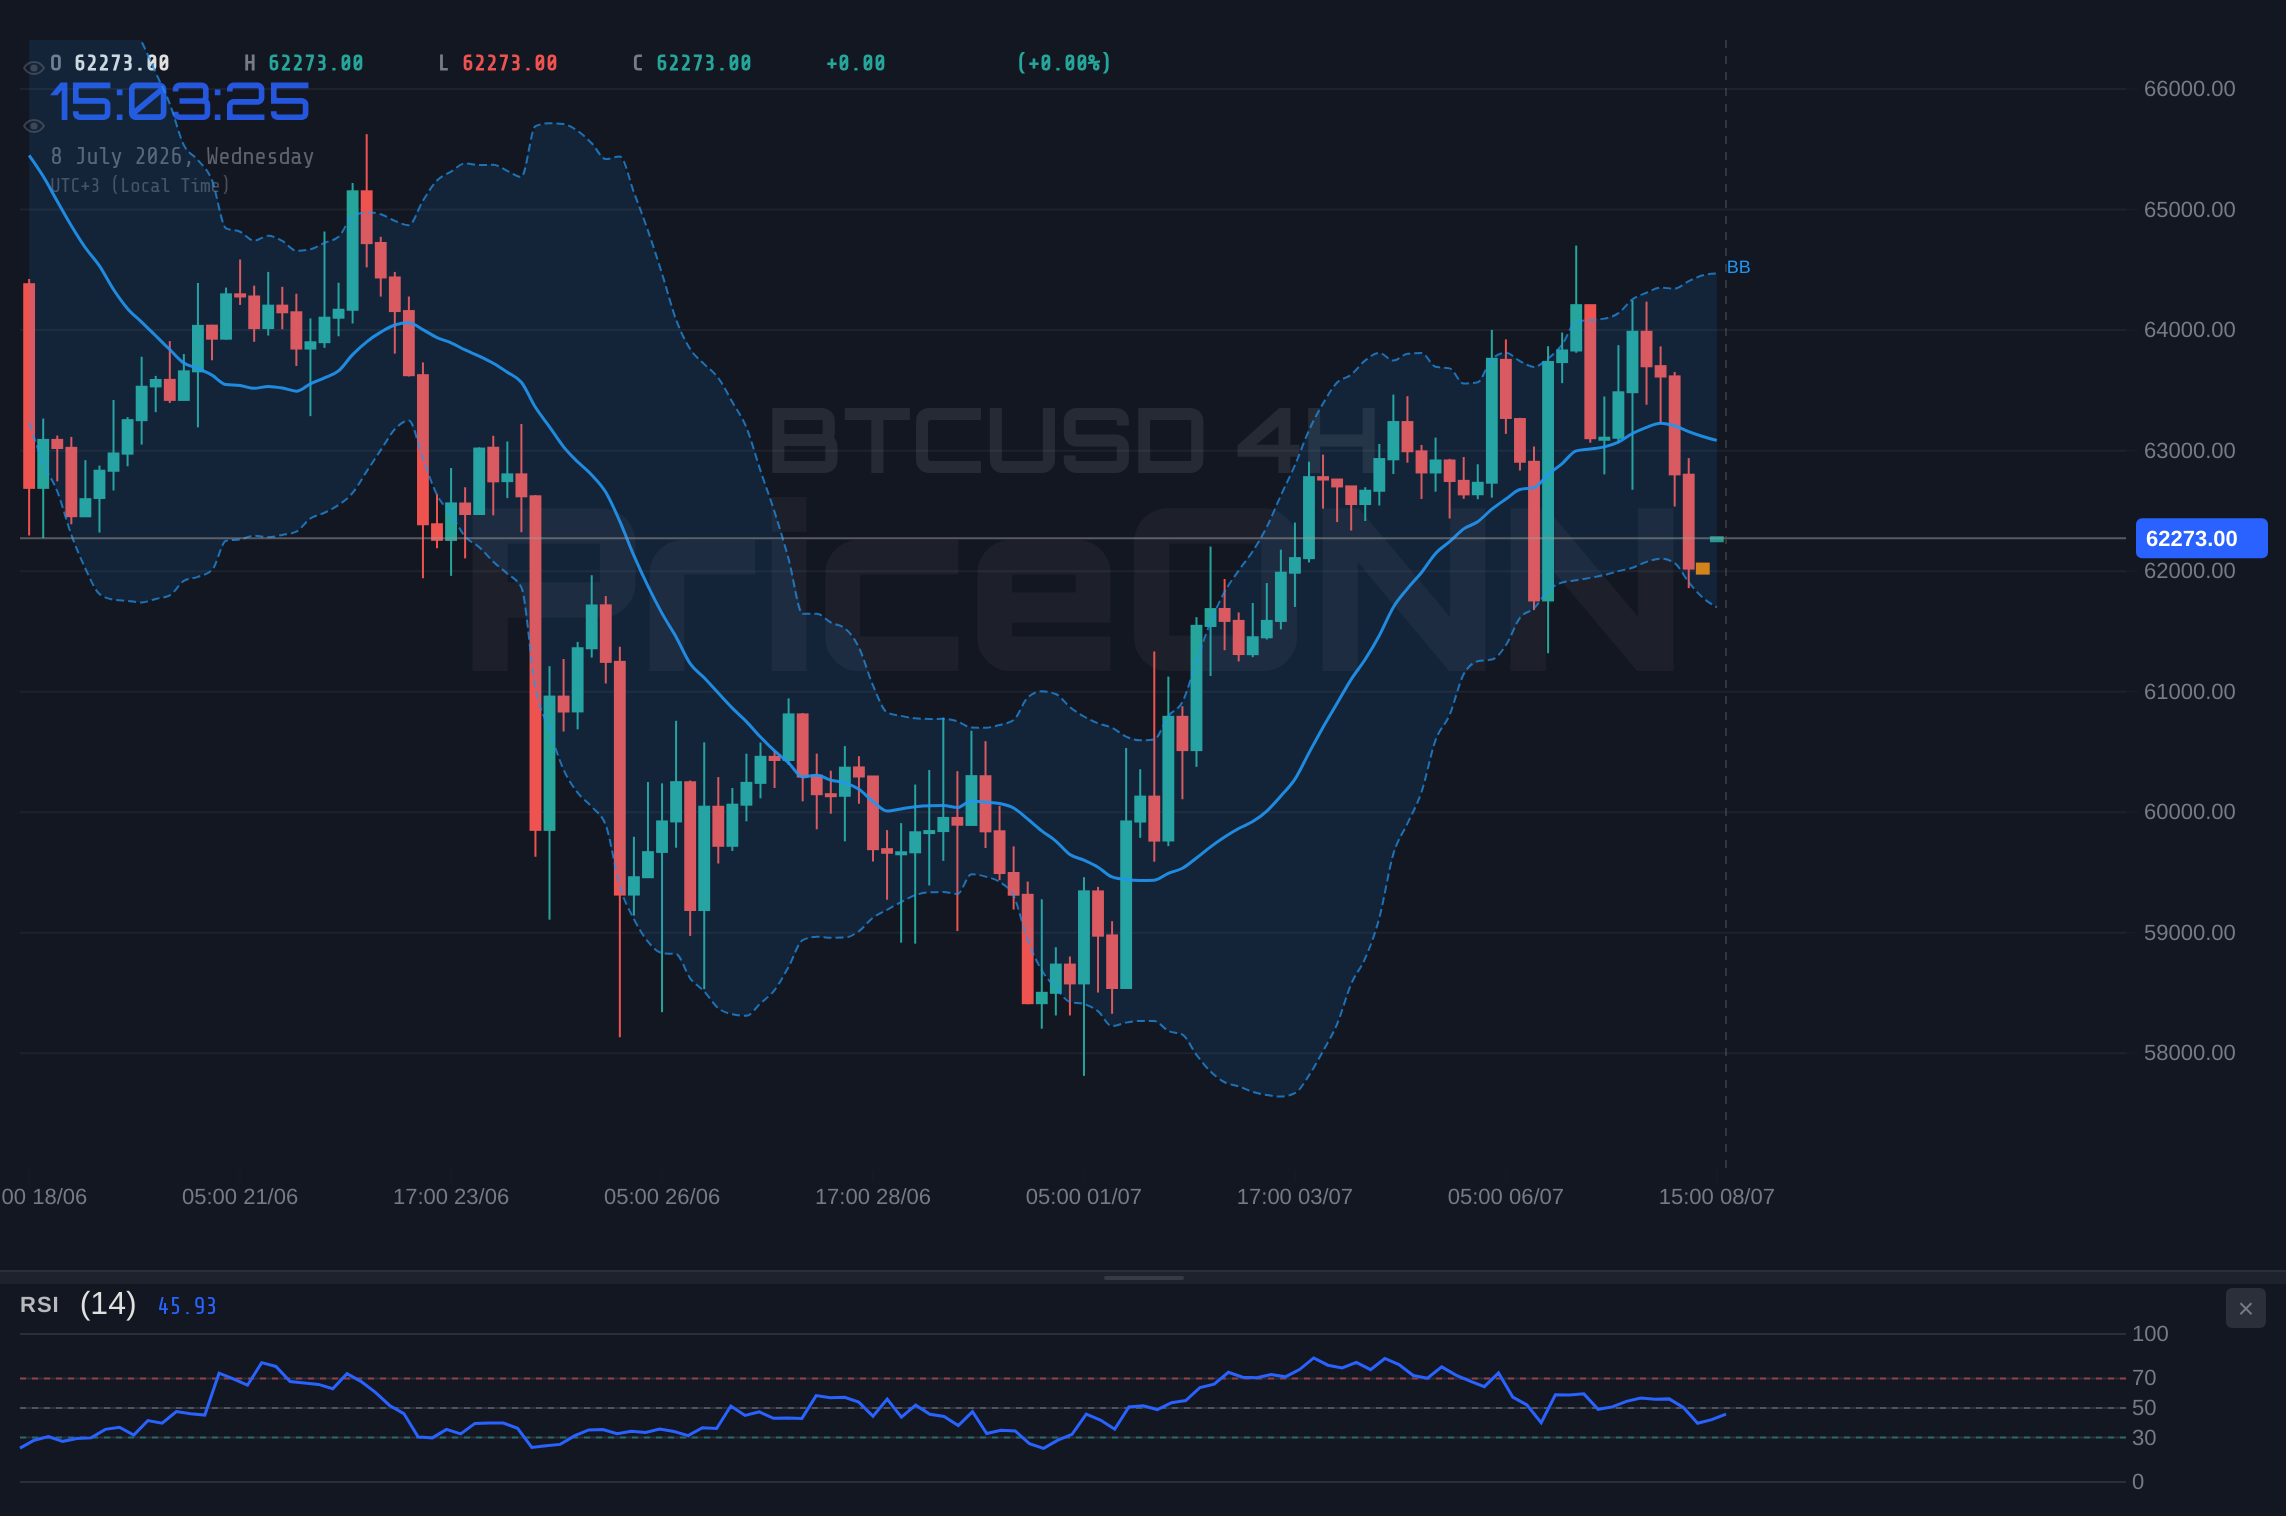Click the 05:00 06/07 time label
This screenshot has height=1516, width=2286.
pyautogui.click(x=1506, y=1197)
